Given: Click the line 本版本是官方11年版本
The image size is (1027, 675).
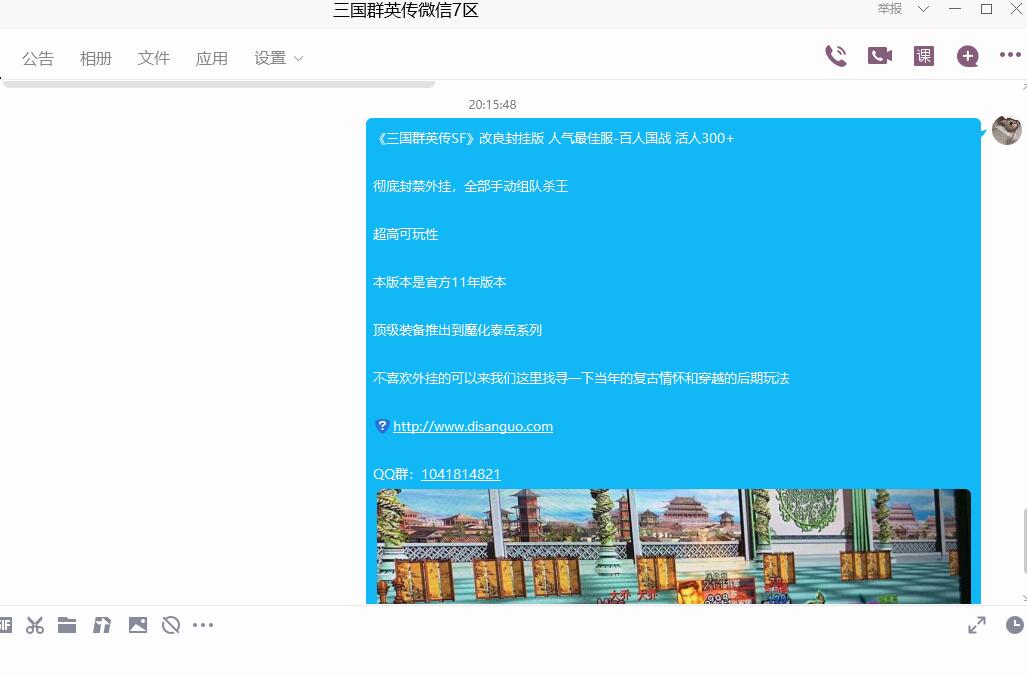Looking at the screenshot, I should [x=439, y=282].
